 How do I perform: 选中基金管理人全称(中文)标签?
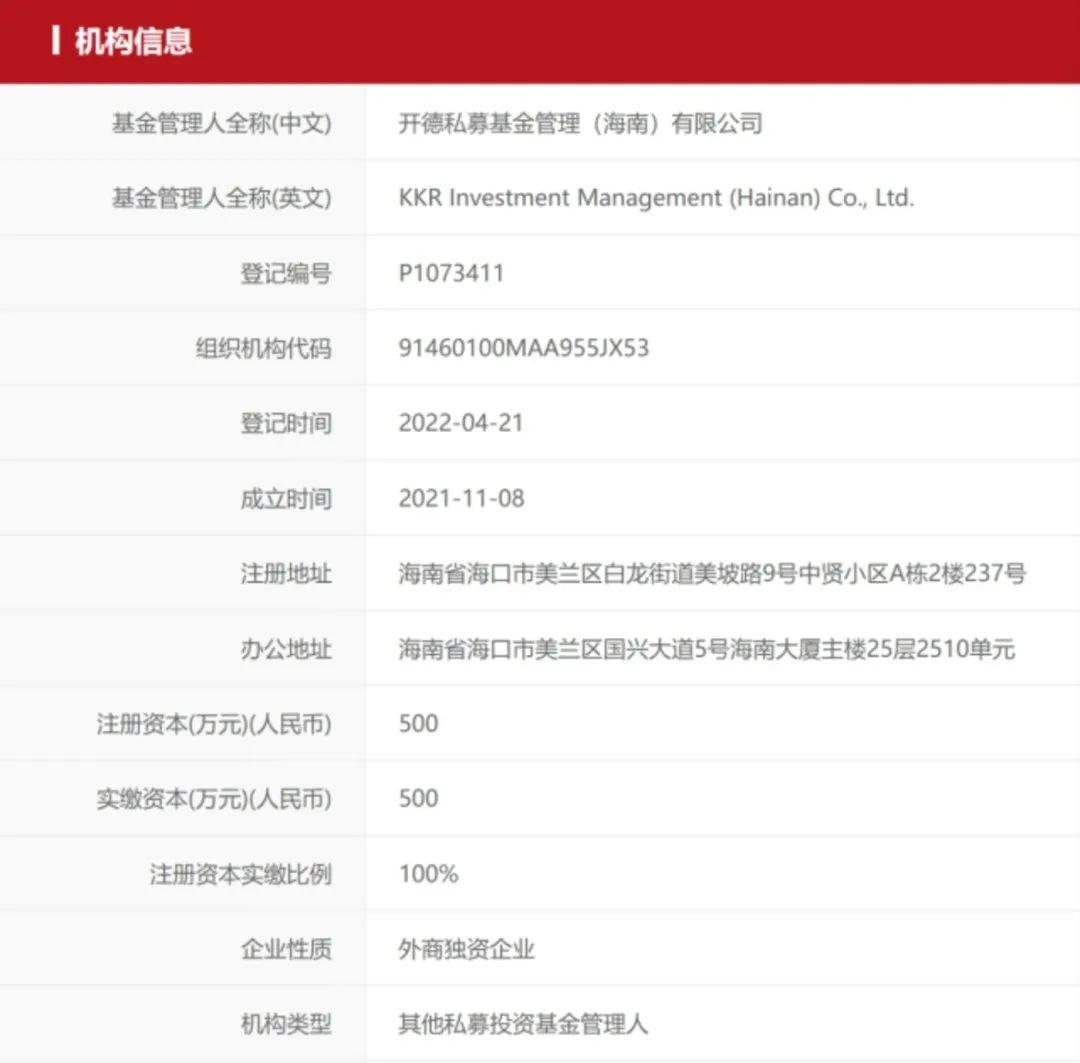click(220, 123)
